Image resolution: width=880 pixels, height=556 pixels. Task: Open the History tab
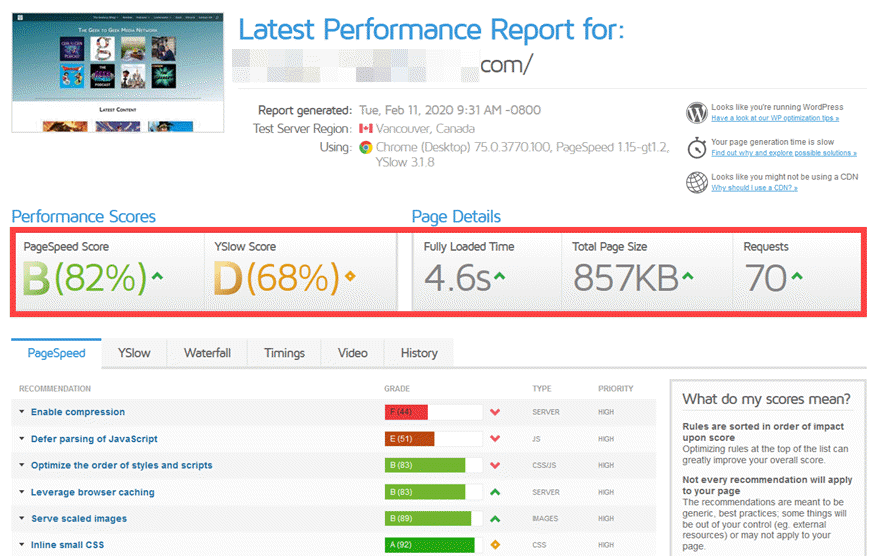point(418,353)
